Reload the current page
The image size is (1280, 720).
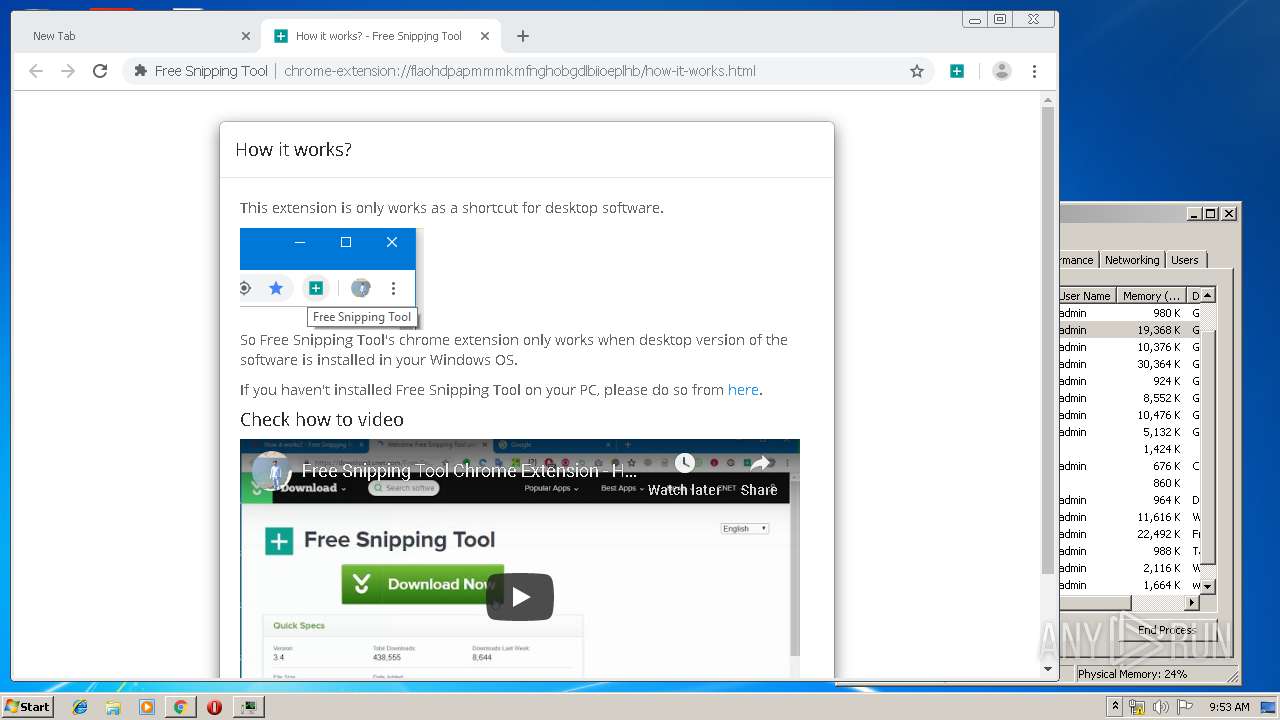click(x=100, y=71)
